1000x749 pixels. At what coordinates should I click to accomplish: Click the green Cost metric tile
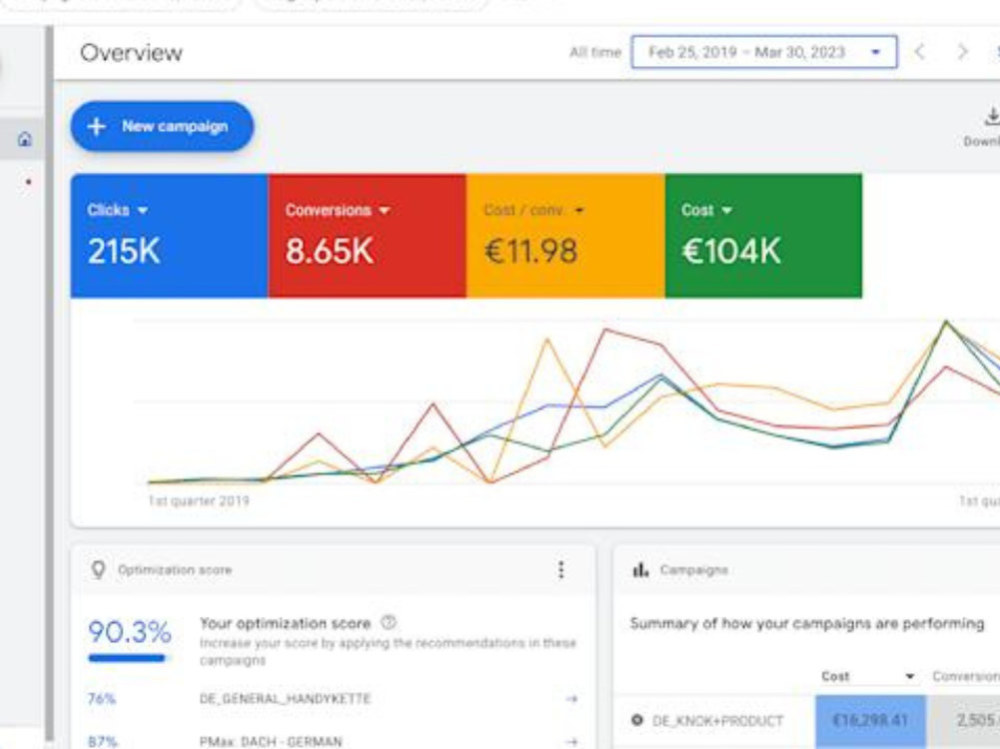click(763, 235)
